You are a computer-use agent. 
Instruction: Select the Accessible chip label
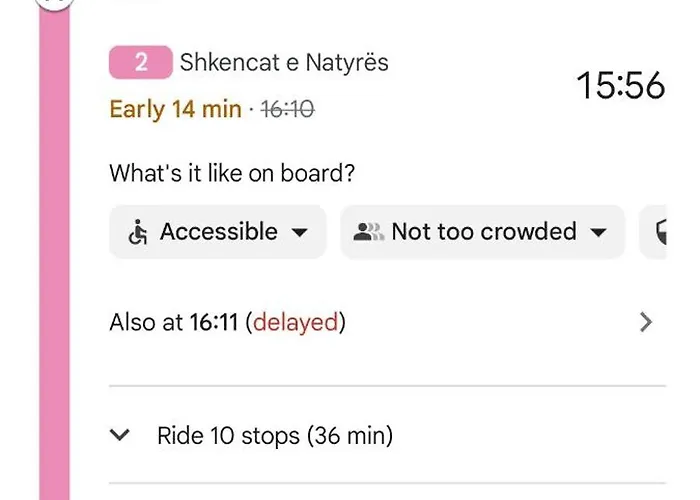click(x=219, y=232)
